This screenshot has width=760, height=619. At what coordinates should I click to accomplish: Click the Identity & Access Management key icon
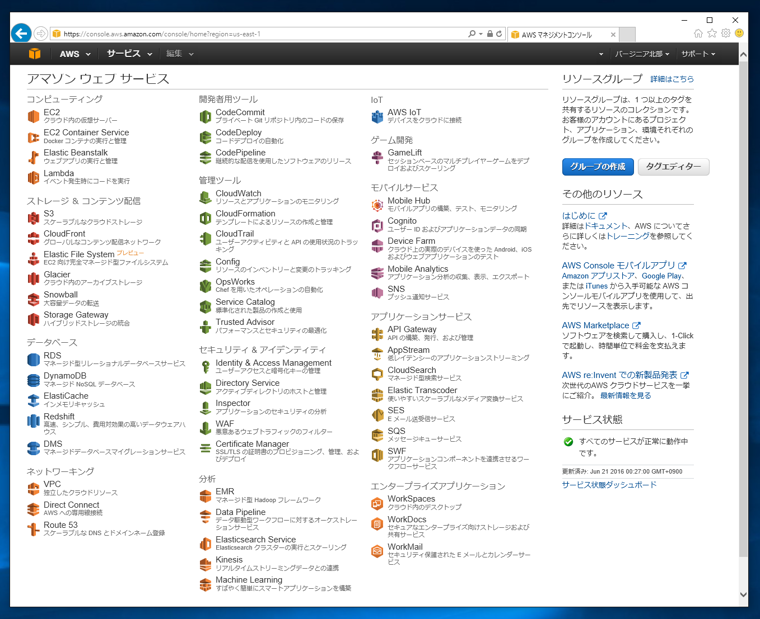pos(206,367)
